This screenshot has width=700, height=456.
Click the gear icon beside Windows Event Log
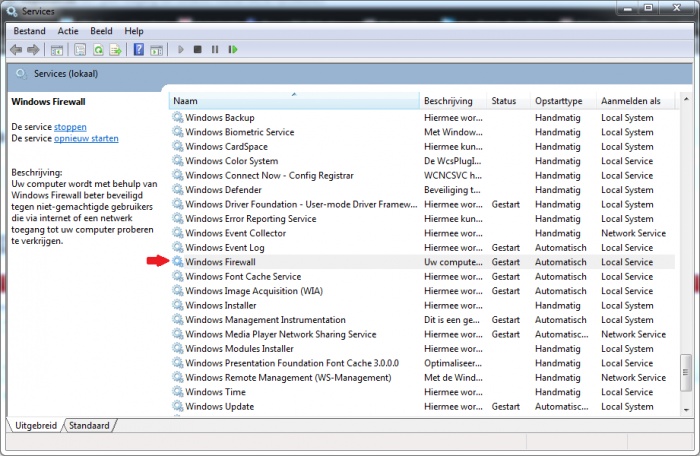click(178, 247)
